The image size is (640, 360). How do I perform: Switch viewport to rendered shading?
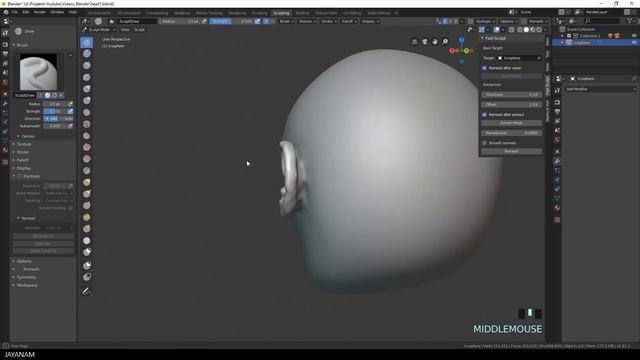point(539,30)
